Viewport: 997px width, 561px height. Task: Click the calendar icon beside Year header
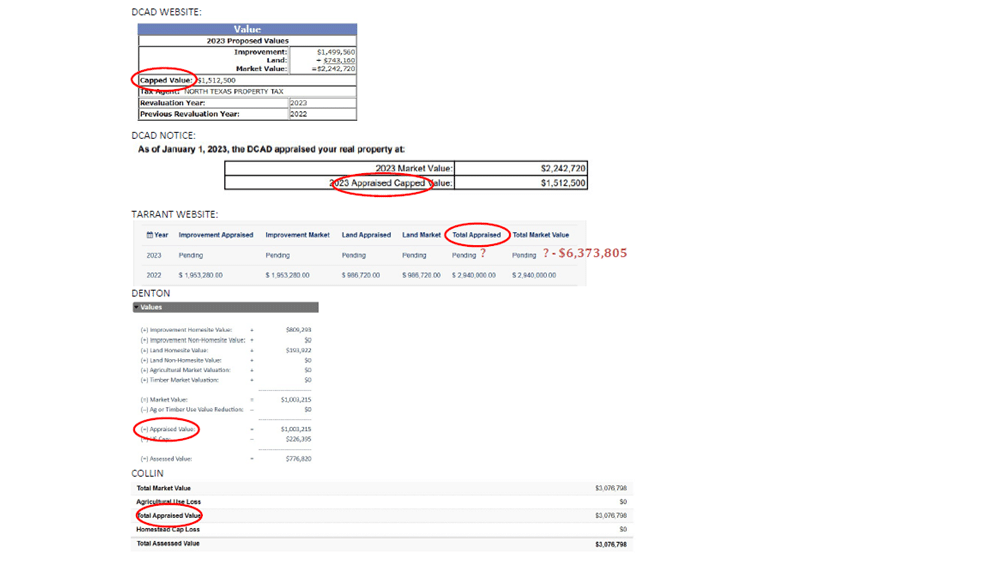(x=150, y=235)
